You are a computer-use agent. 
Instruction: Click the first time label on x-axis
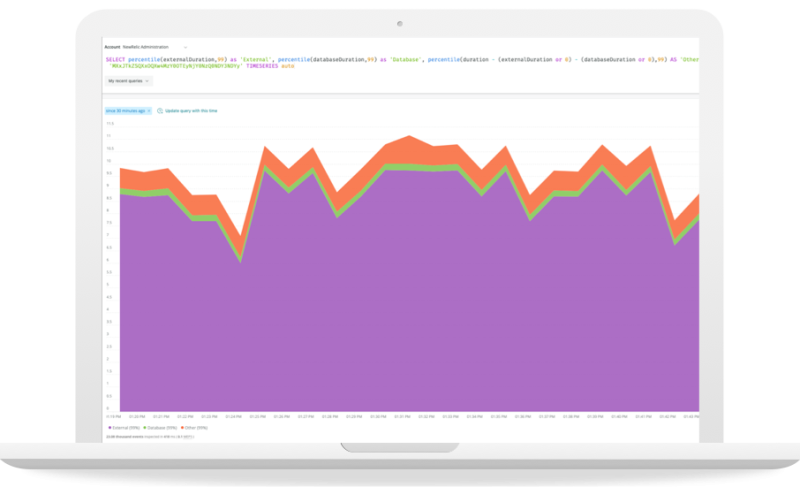coord(111,415)
